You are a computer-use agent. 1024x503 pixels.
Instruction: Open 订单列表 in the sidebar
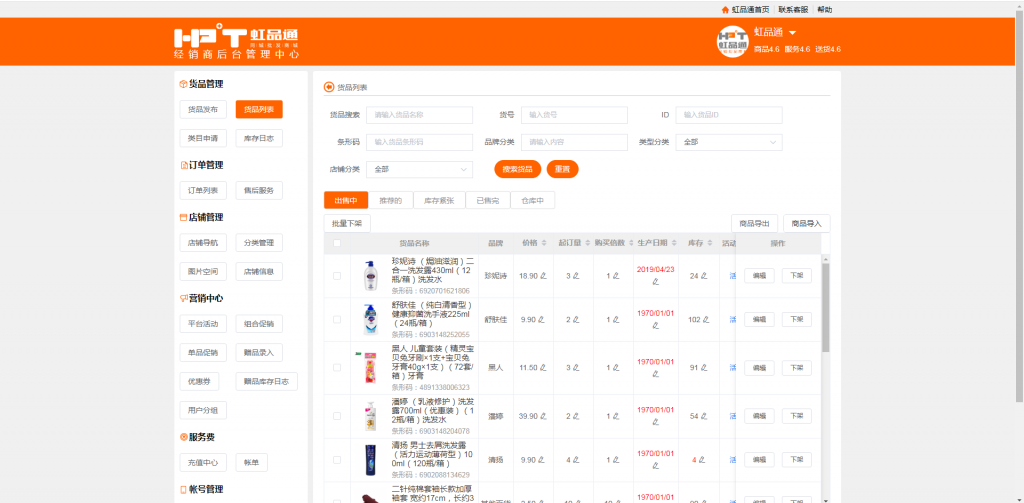[203, 190]
